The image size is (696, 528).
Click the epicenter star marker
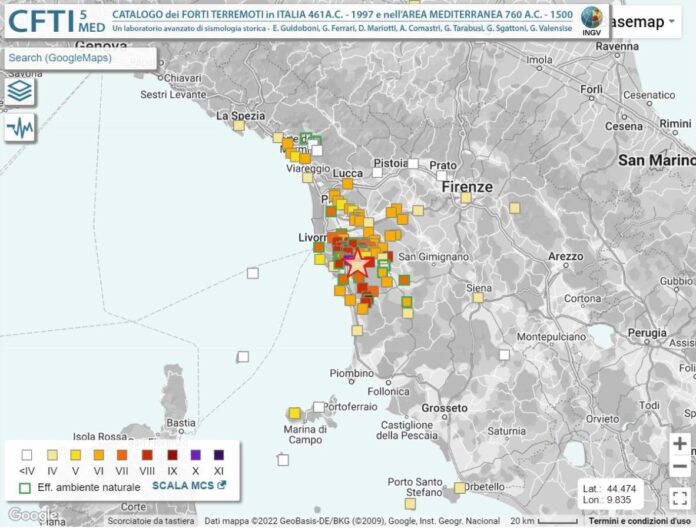pos(357,263)
